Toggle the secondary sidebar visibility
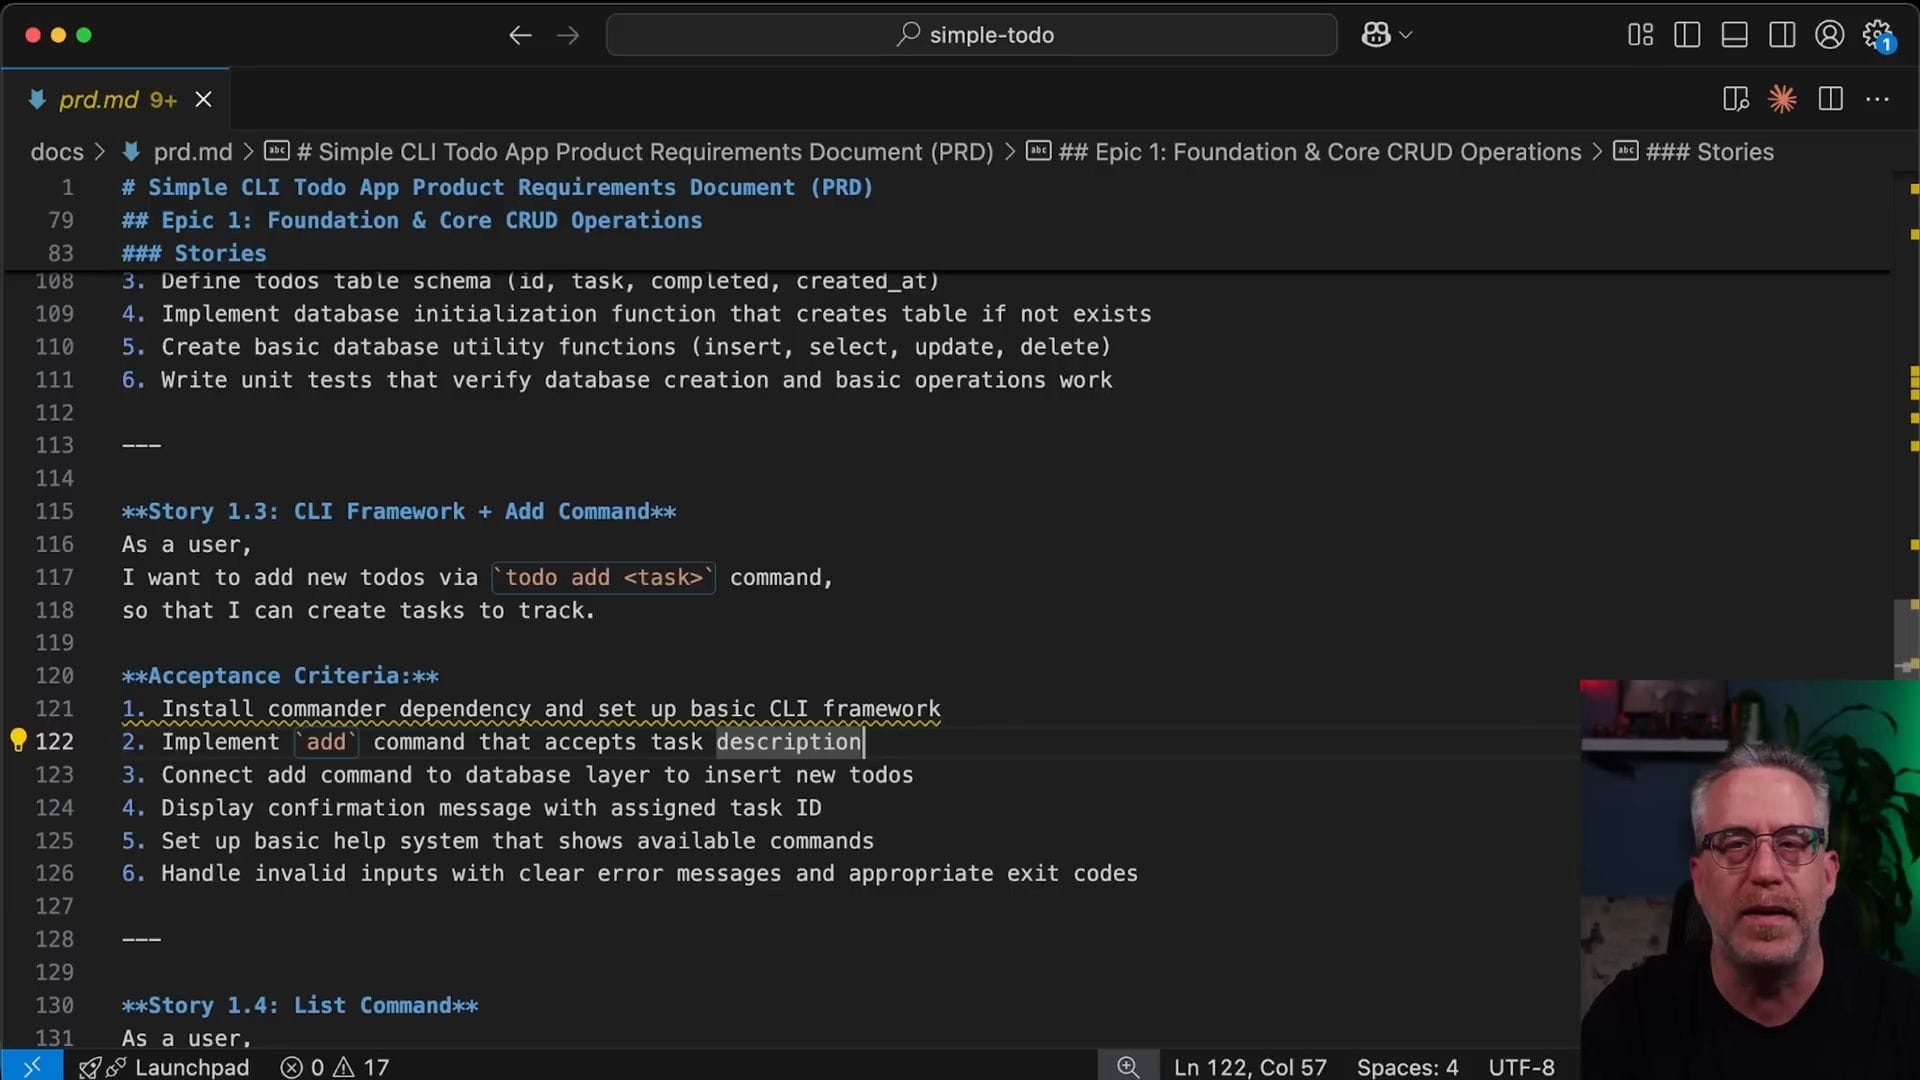 [1781, 35]
